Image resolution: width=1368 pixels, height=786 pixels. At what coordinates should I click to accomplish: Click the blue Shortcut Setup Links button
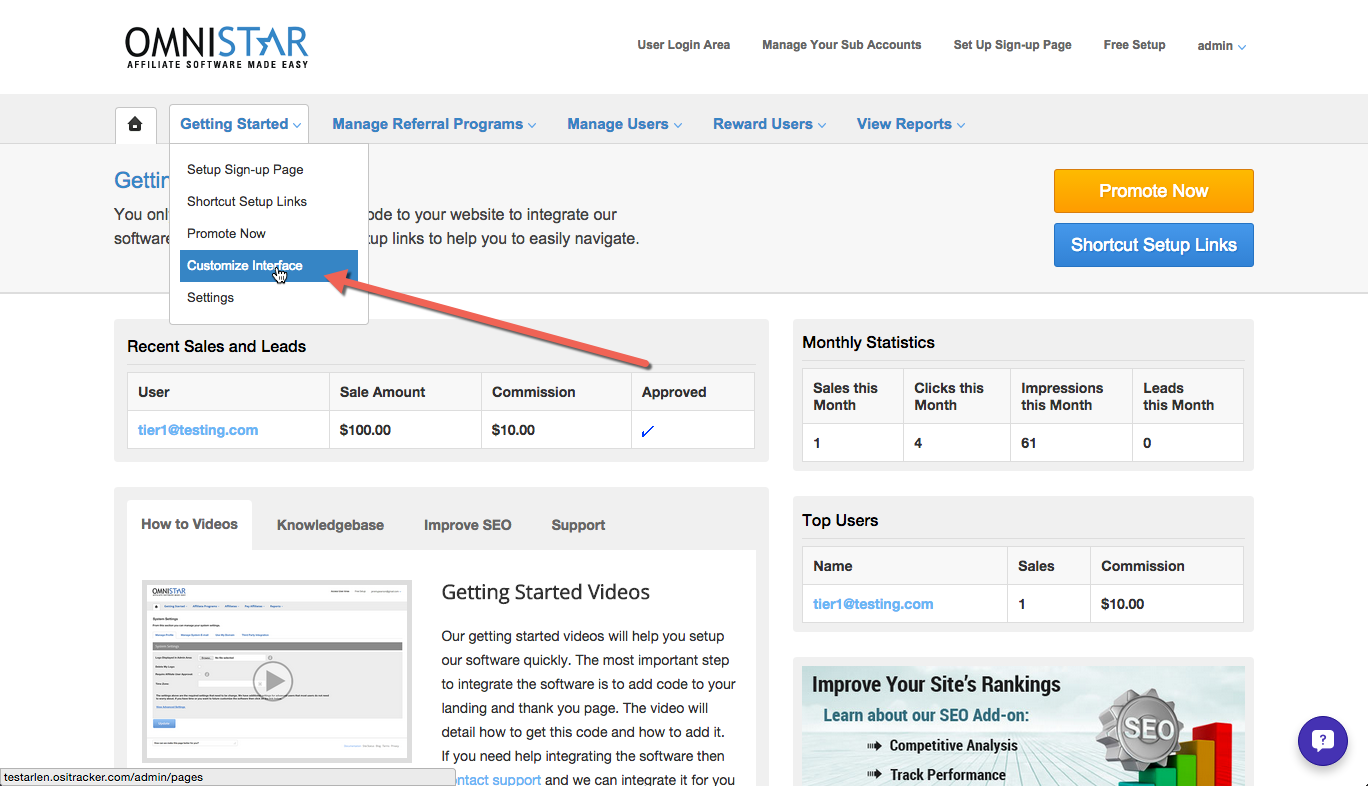tap(1154, 245)
